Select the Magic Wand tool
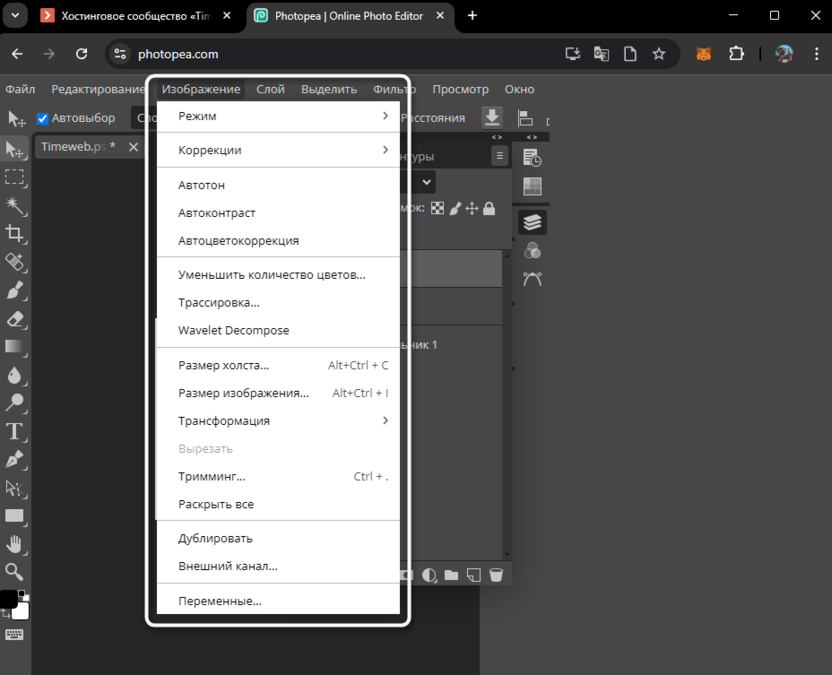 [x=15, y=206]
